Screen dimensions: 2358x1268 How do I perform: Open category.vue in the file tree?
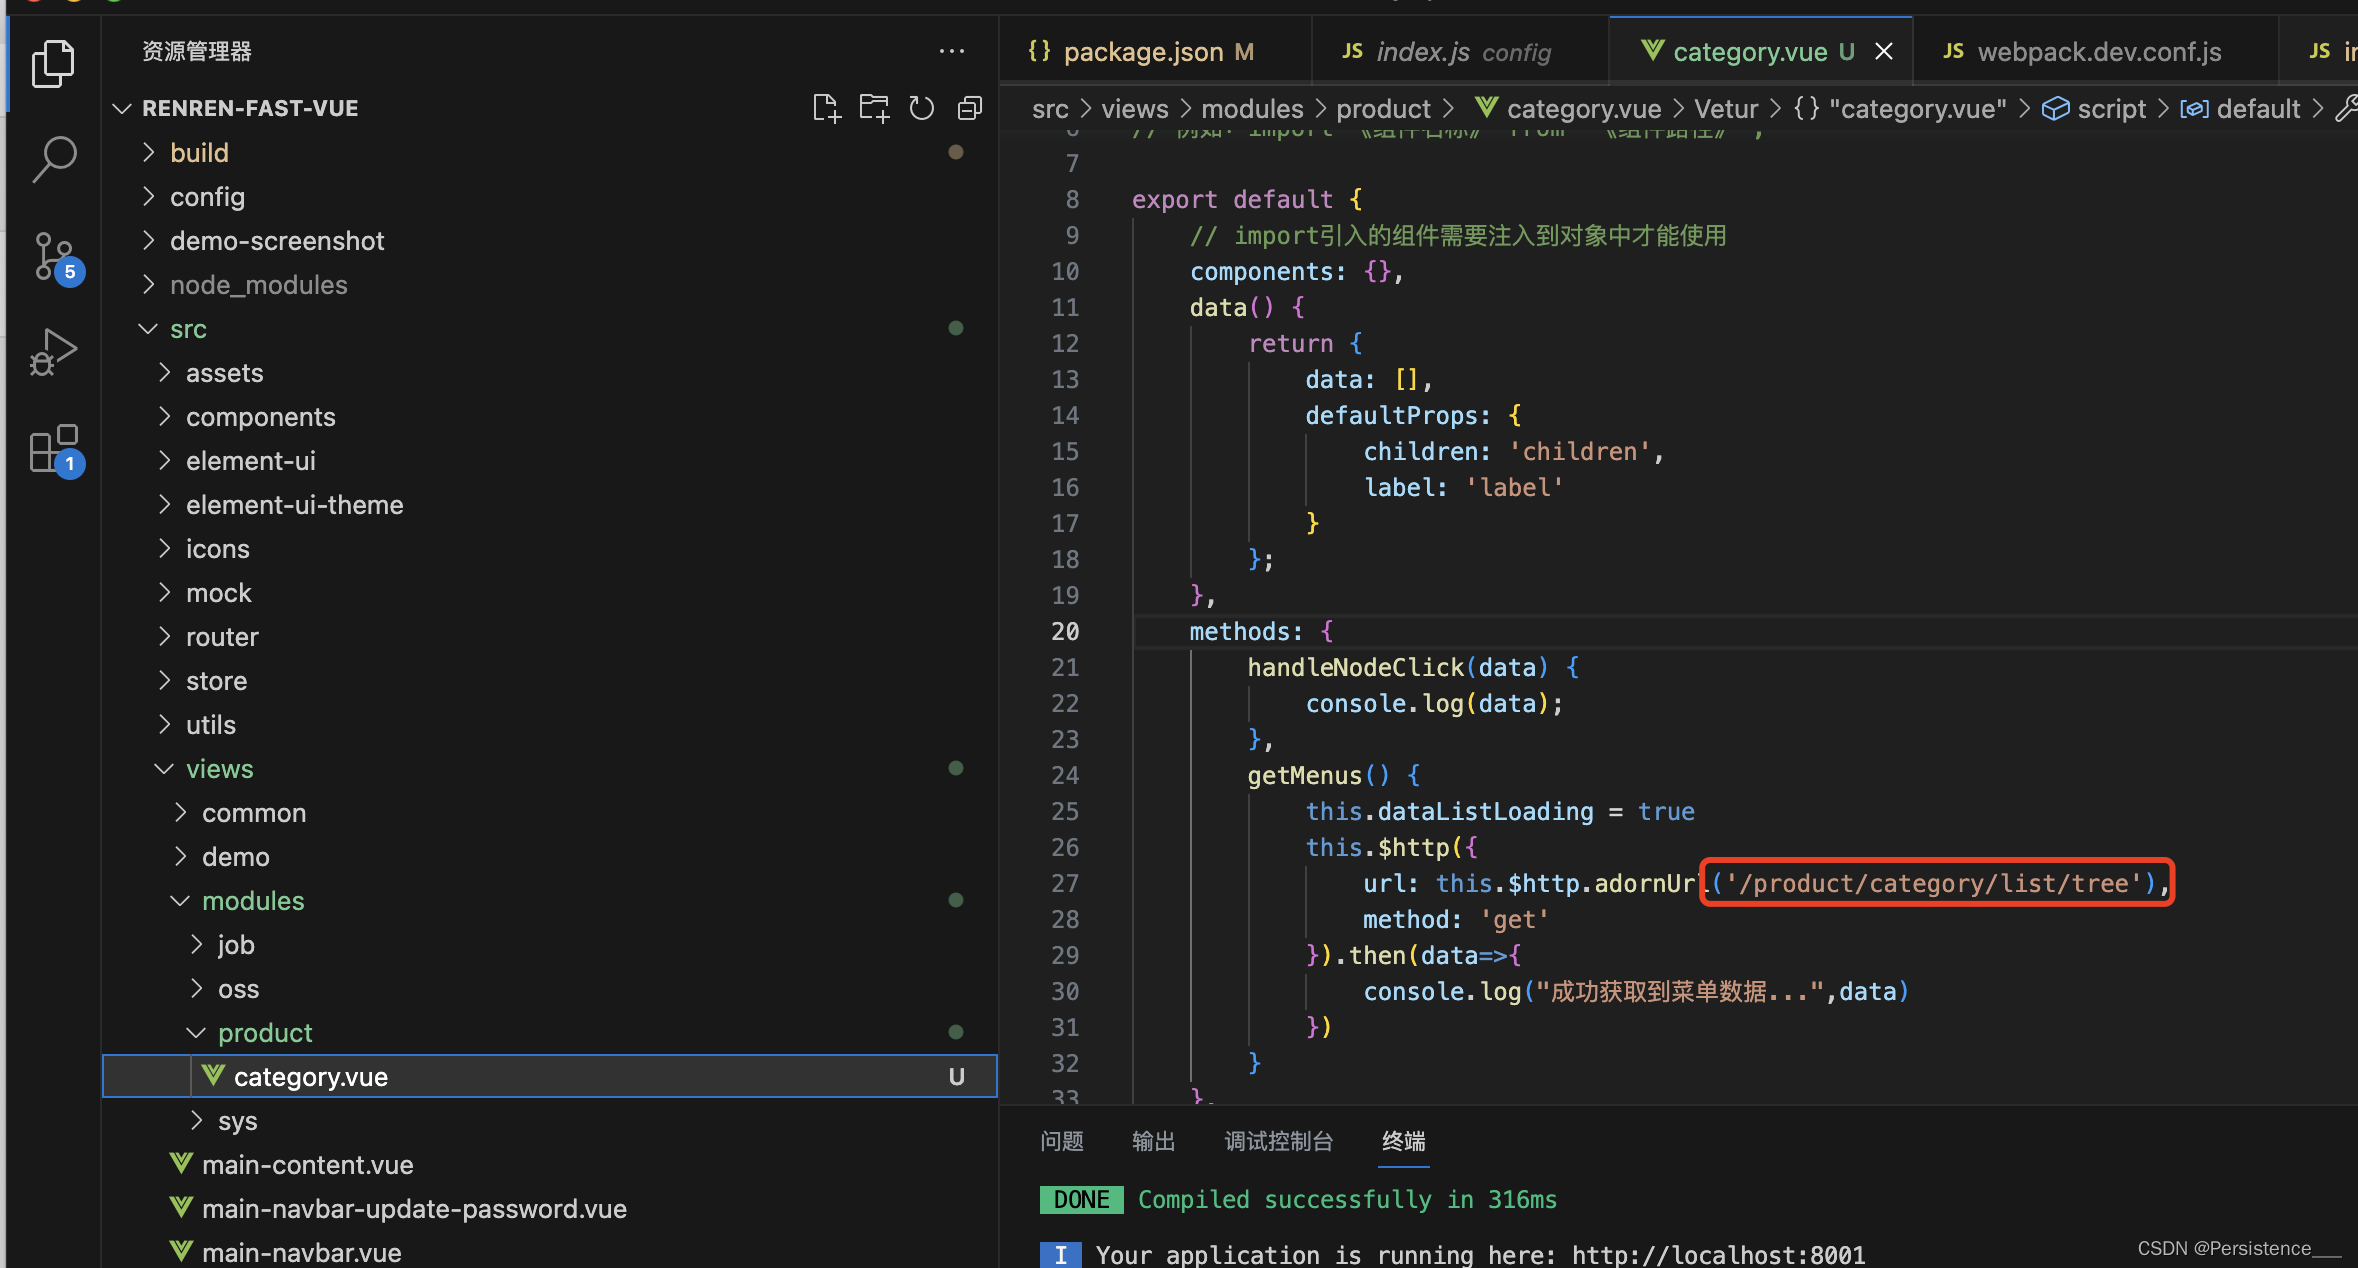(x=549, y=1076)
